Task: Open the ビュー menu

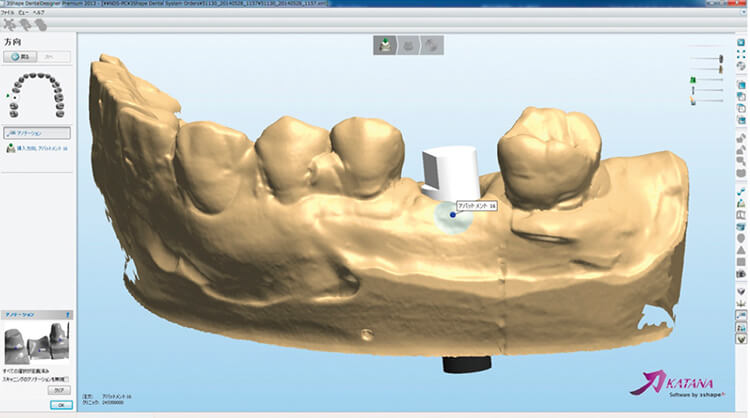Action: tap(23, 13)
